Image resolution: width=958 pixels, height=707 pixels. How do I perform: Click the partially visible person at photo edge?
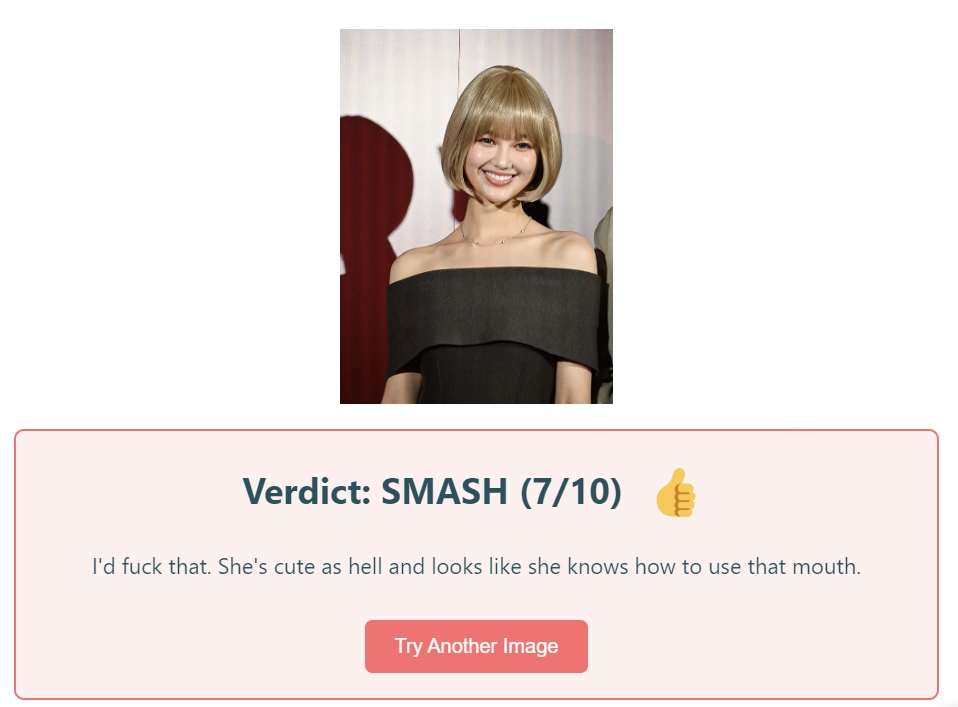point(605,306)
